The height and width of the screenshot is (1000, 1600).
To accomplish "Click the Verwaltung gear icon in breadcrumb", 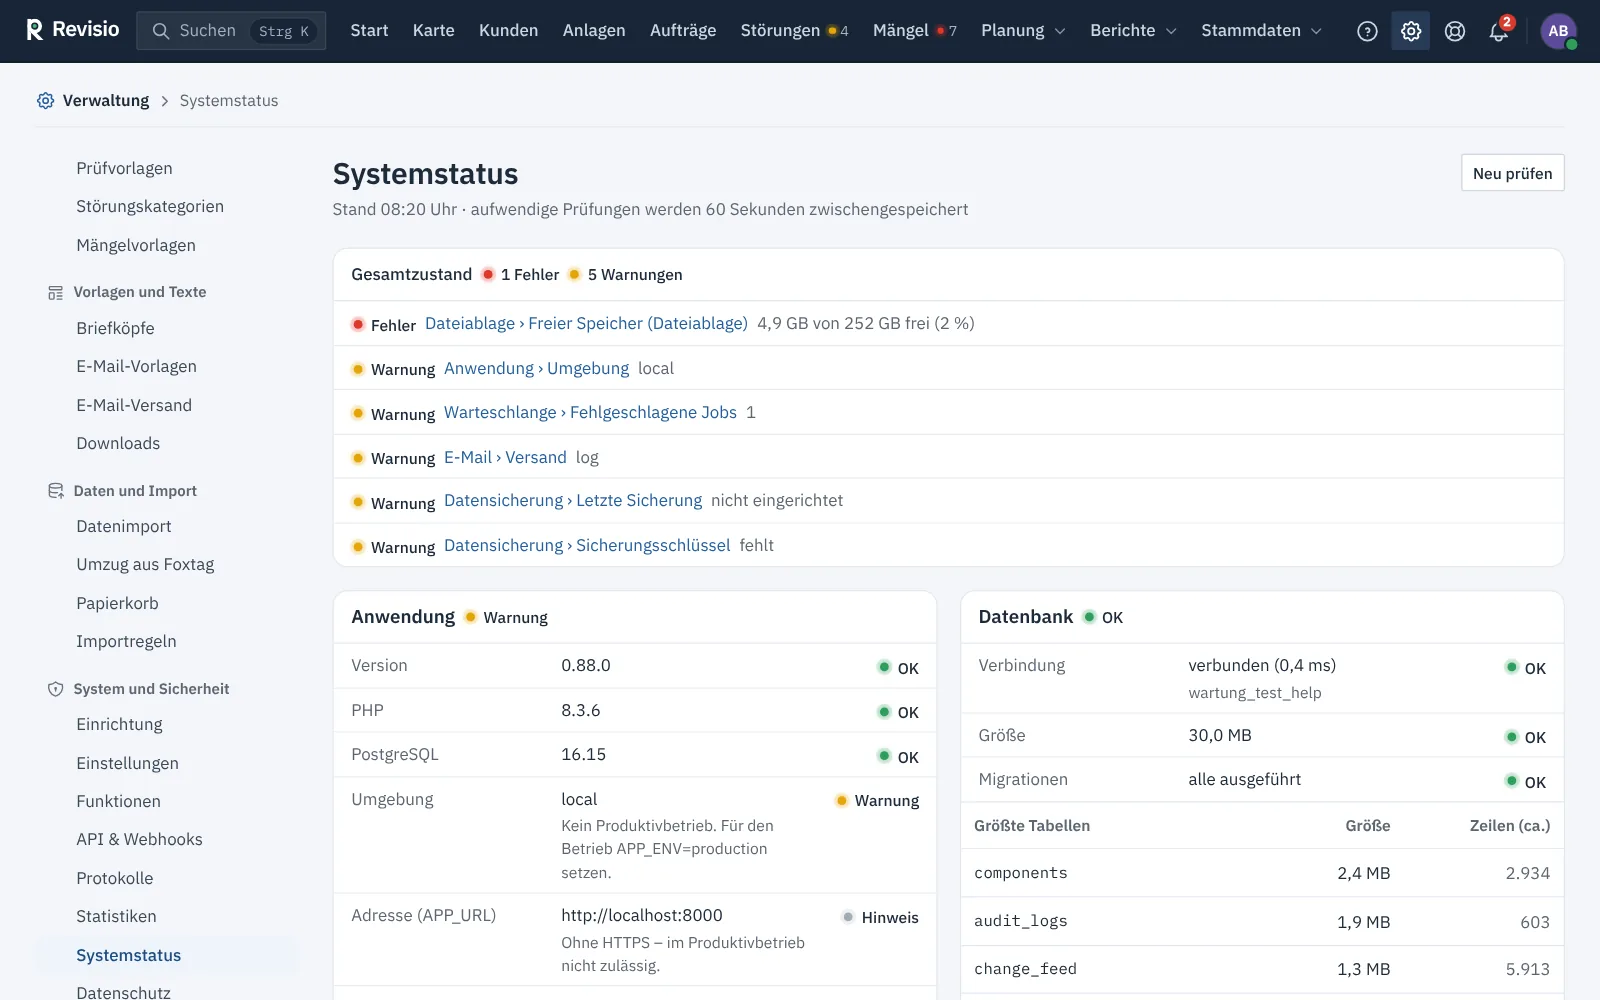I will (45, 100).
